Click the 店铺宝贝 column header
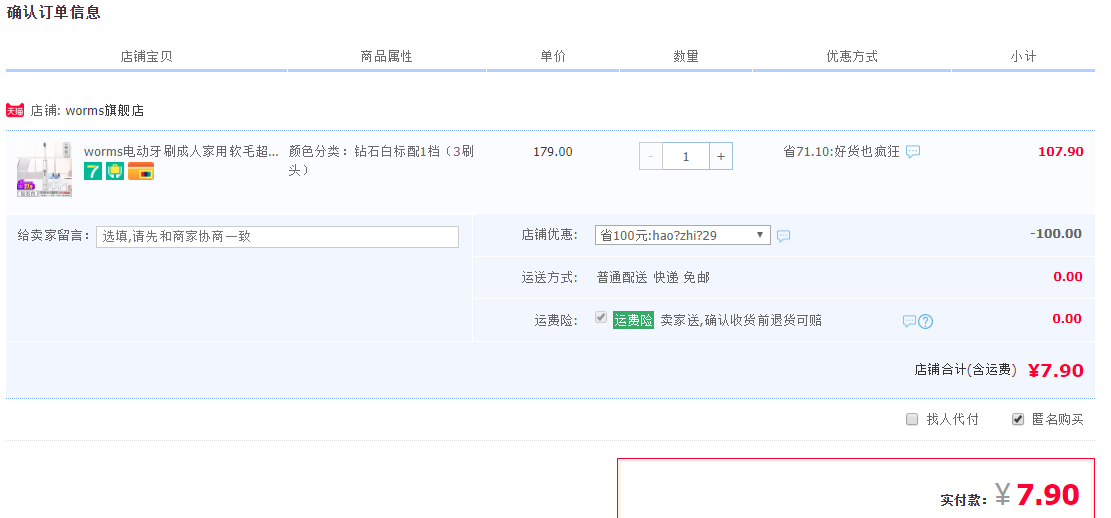Image resolution: width=1111 pixels, height=518 pixels. [x=146, y=57]
